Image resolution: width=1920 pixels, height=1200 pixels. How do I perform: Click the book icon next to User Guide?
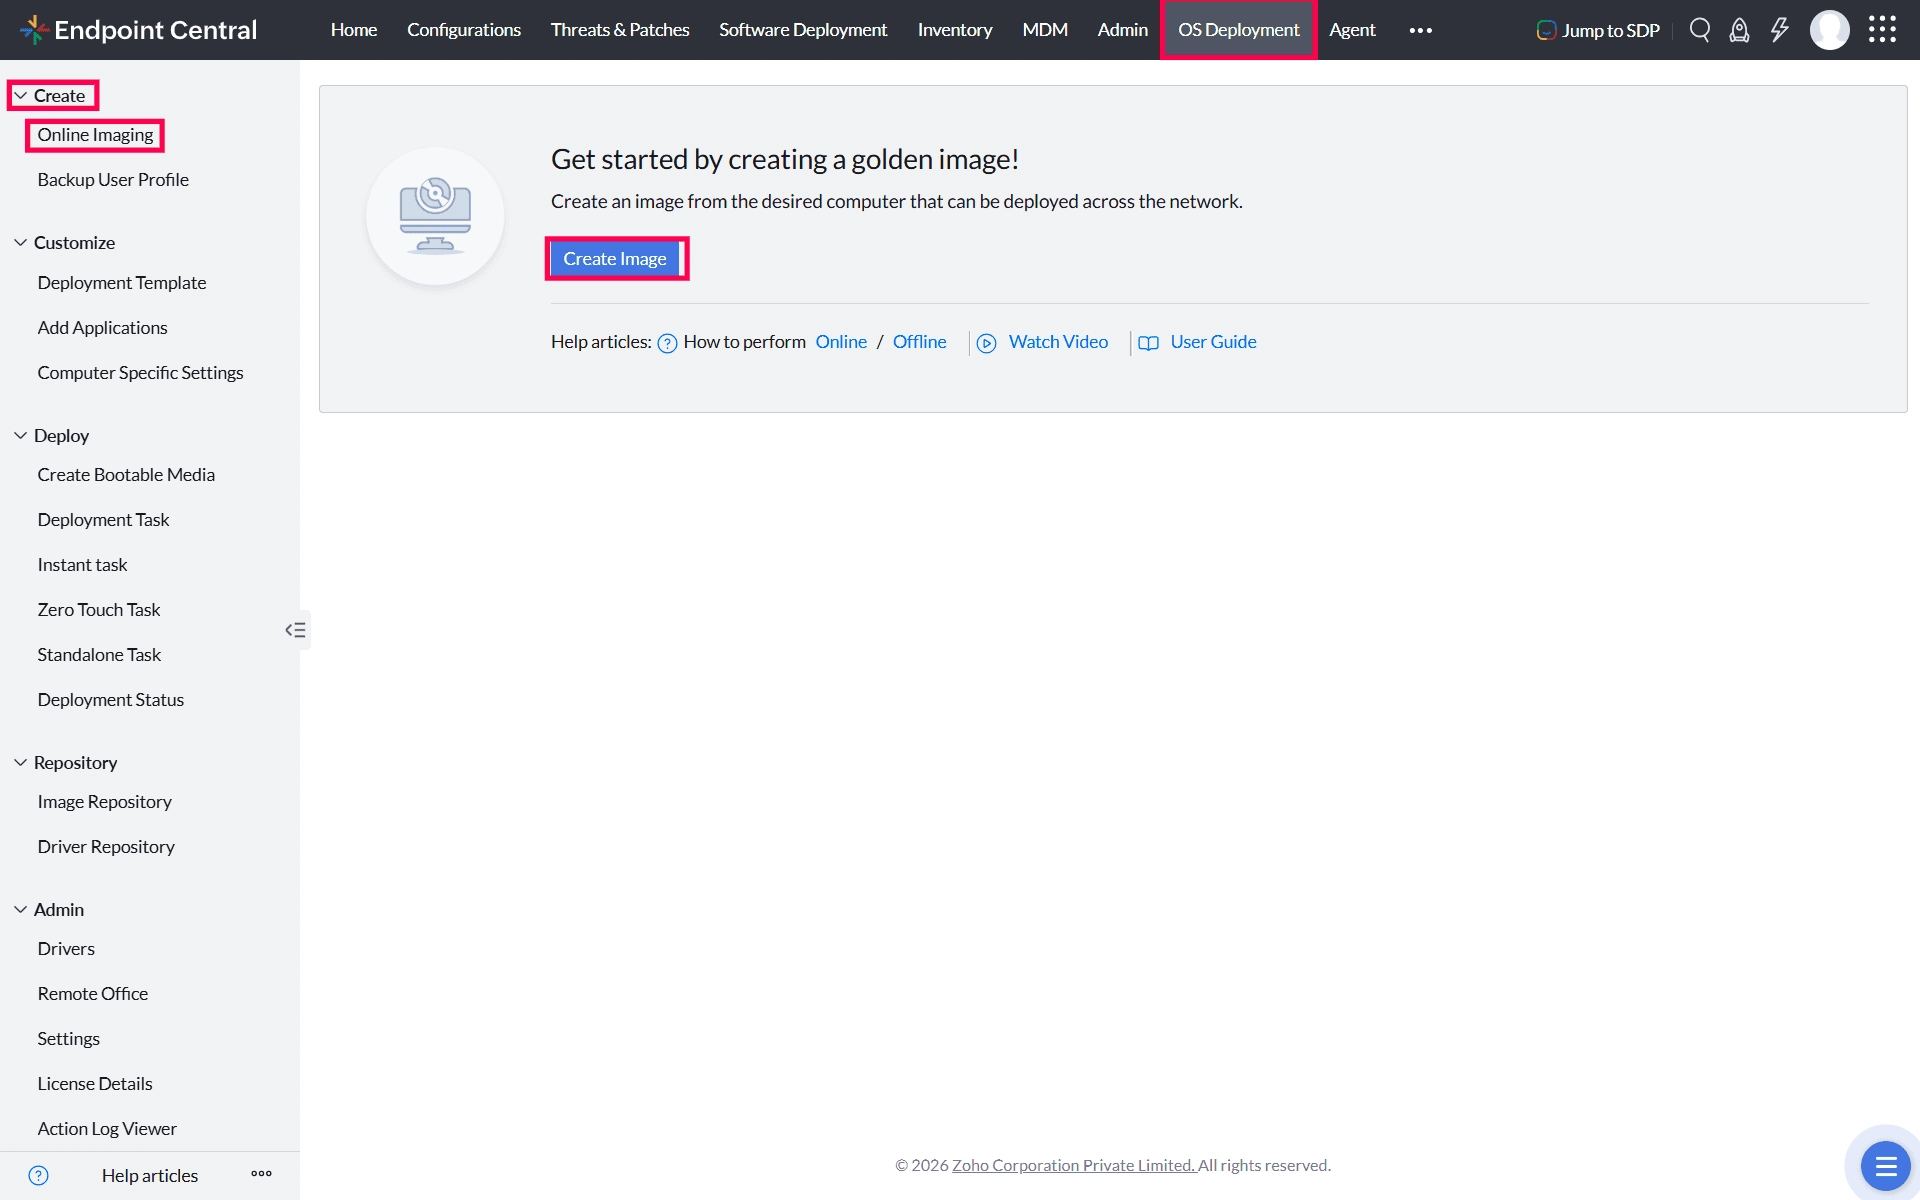pos(1148,343)
